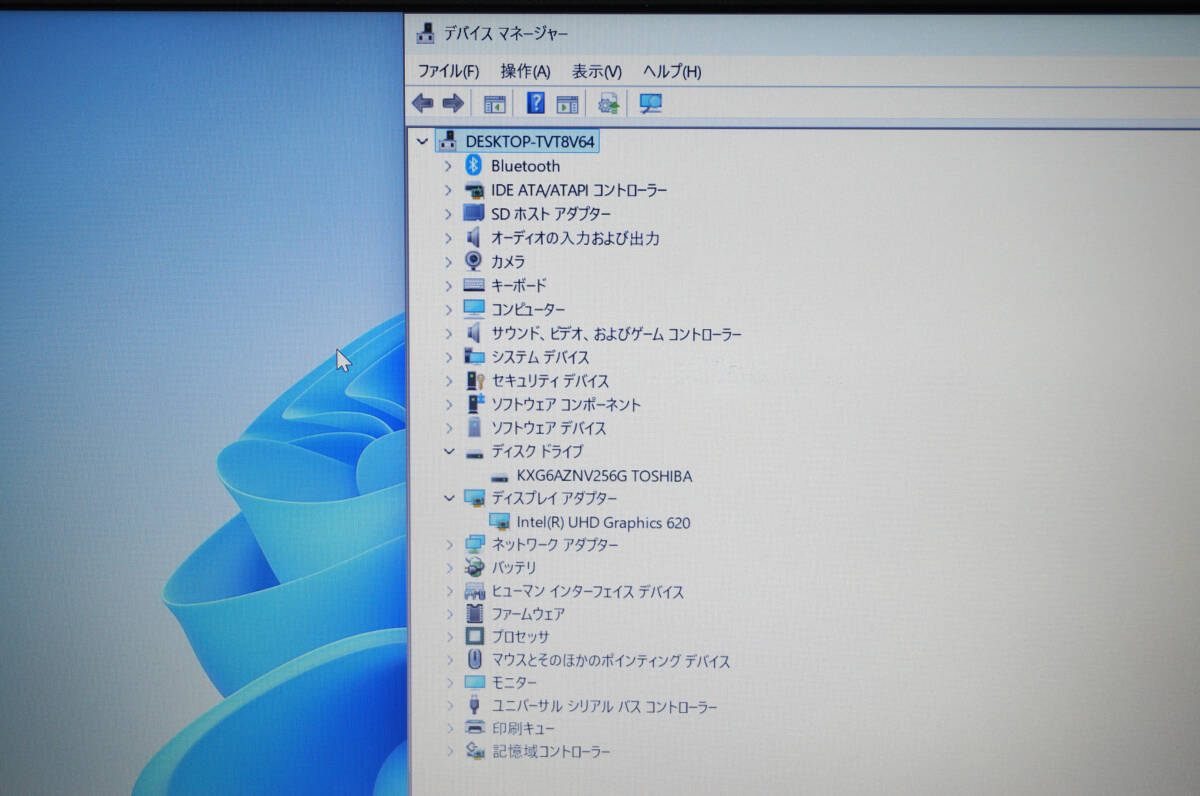Image resolution: width=1200 pixels, height=796 pixels.
Task: Expand the キーボード category chevron
Action: click(448, 285)
